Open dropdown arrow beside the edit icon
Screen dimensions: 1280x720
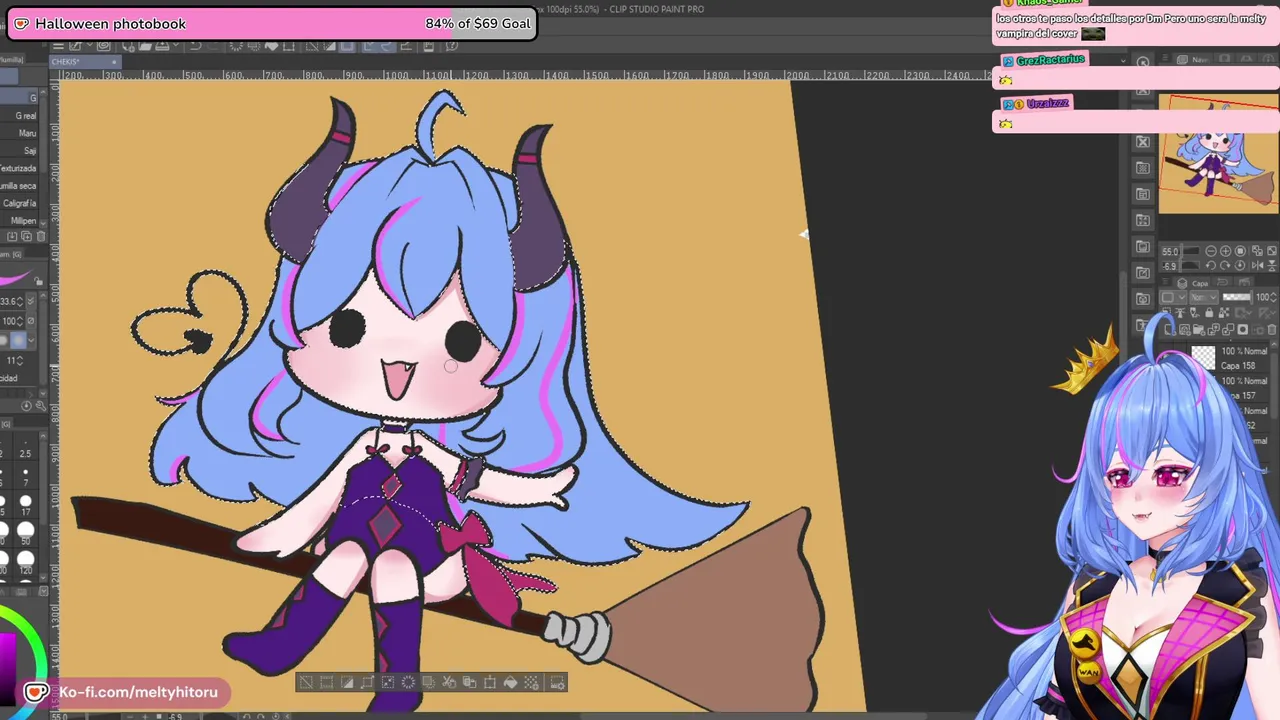[x=89, y=46]
